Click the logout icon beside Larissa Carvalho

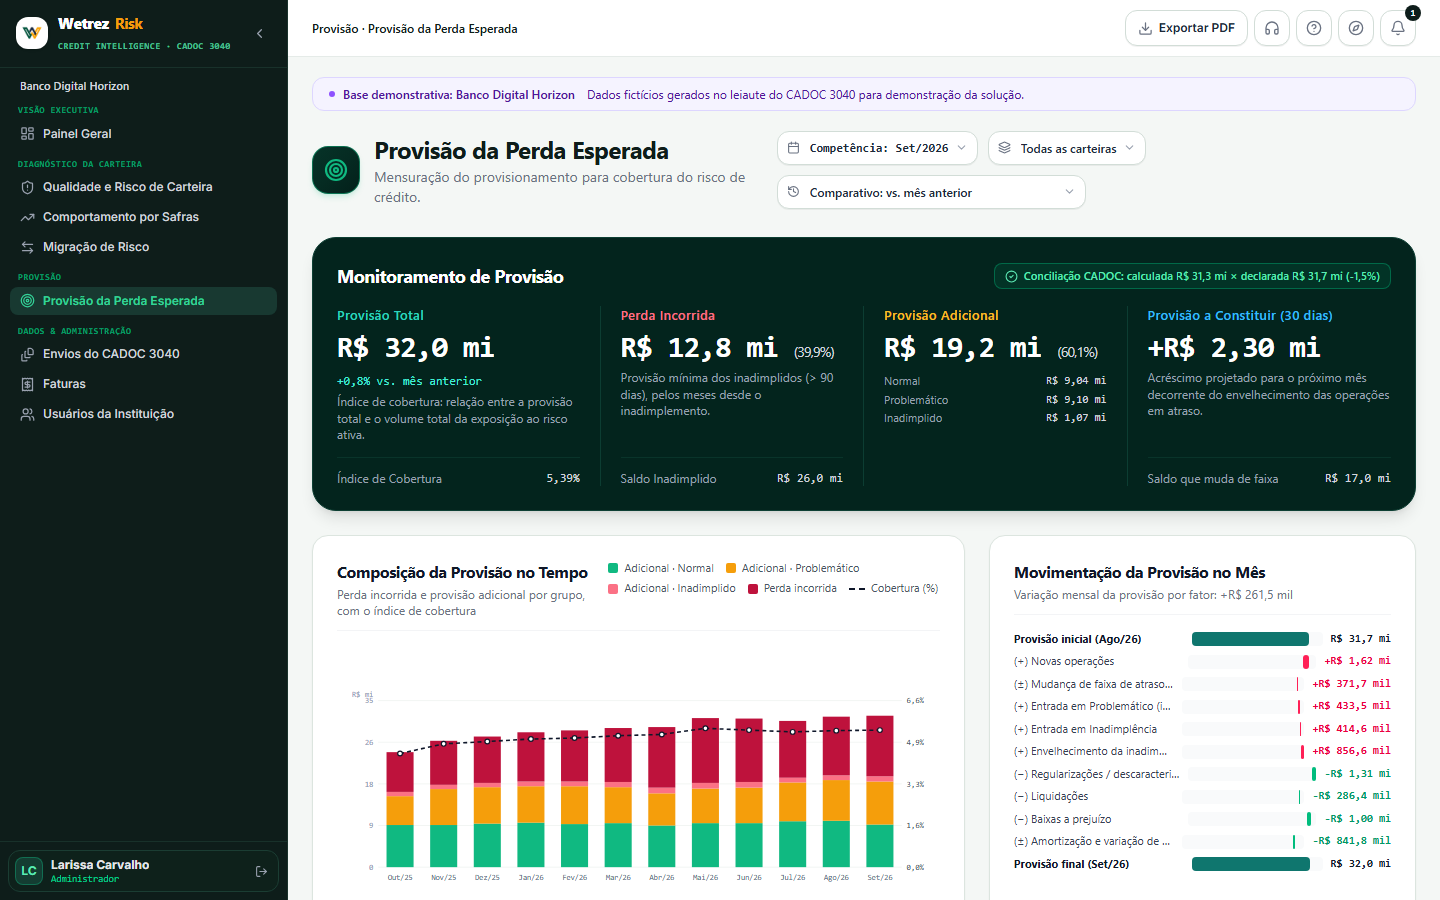261,872
